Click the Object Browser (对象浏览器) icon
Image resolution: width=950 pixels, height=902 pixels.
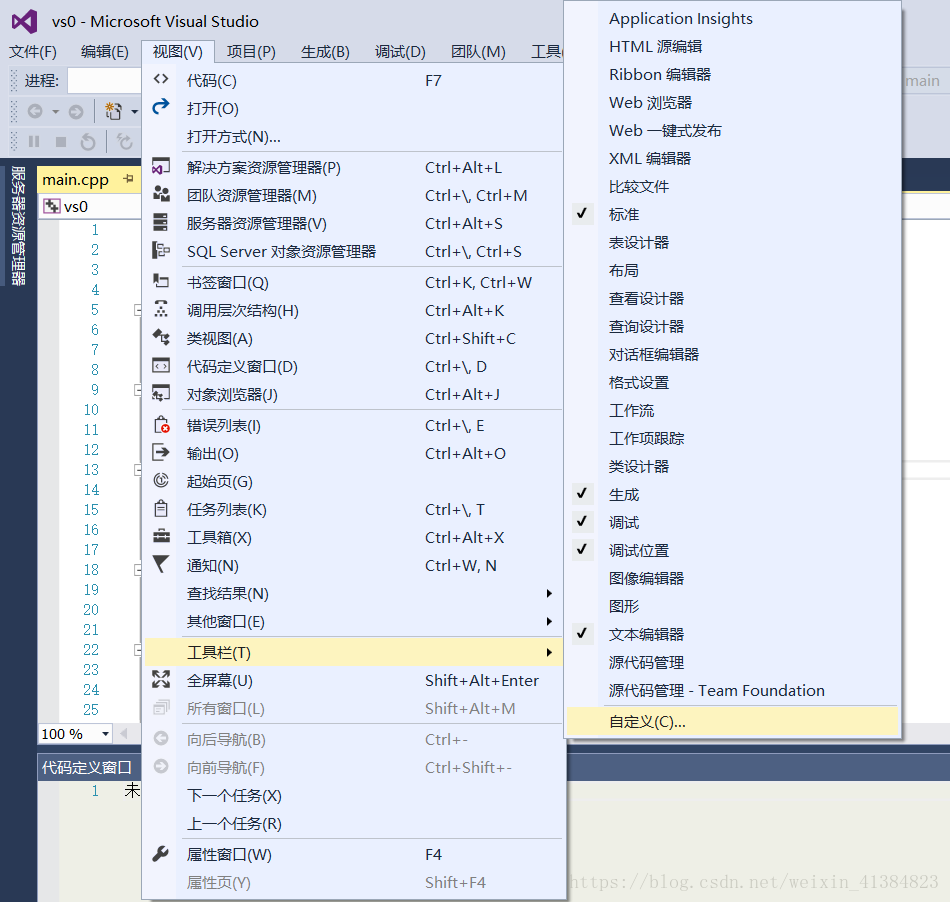tap(161, 393)
